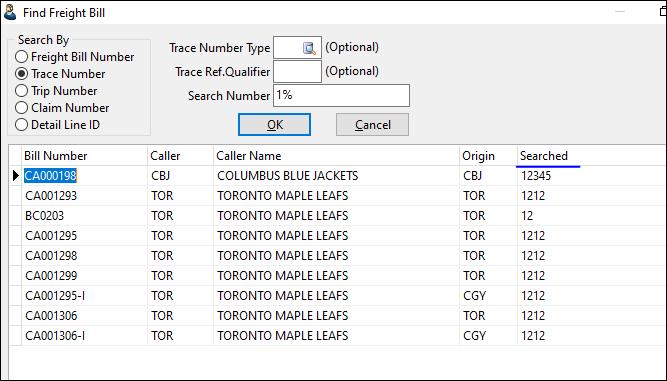Viewport: 667px width, 381px height.
Task: Sort by the Bill Number column header
Action: pos(84,156)
